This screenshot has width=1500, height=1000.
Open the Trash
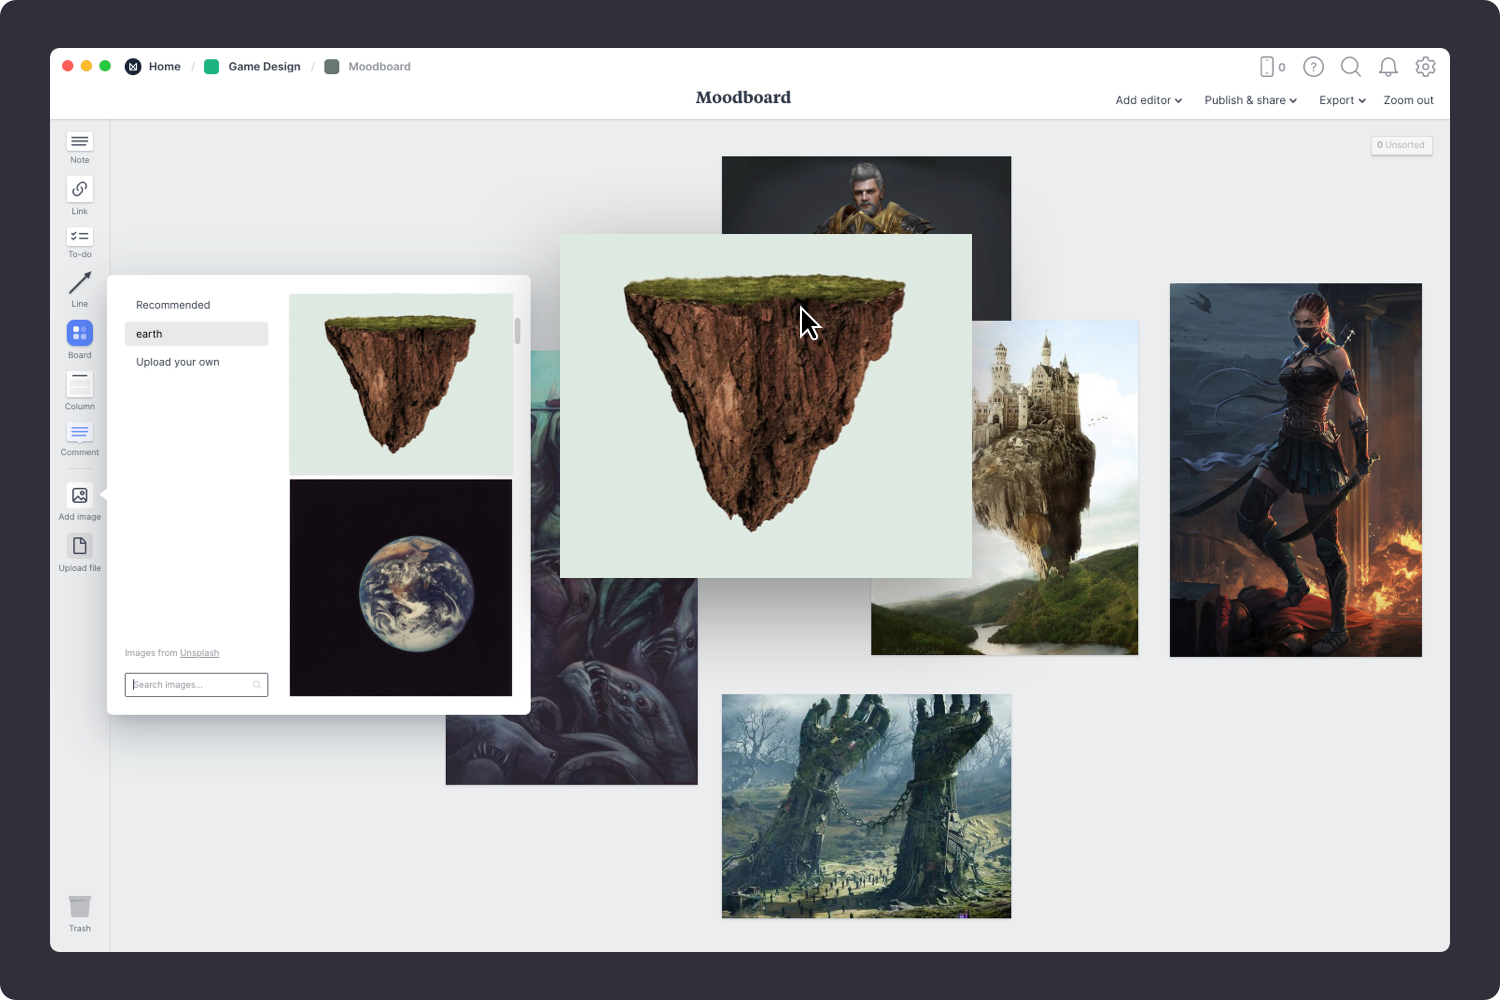click(79, 908)
